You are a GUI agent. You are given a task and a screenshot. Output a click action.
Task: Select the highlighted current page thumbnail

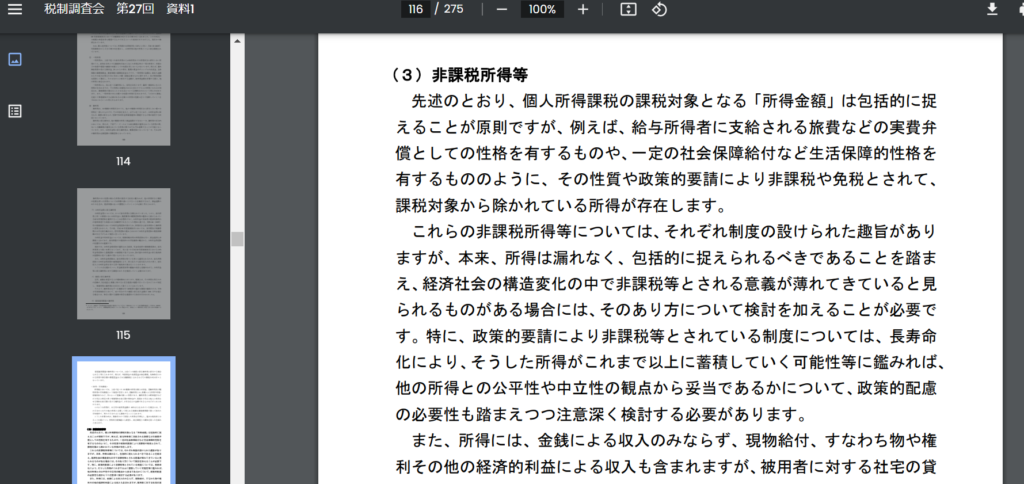[x=123, y=420]
